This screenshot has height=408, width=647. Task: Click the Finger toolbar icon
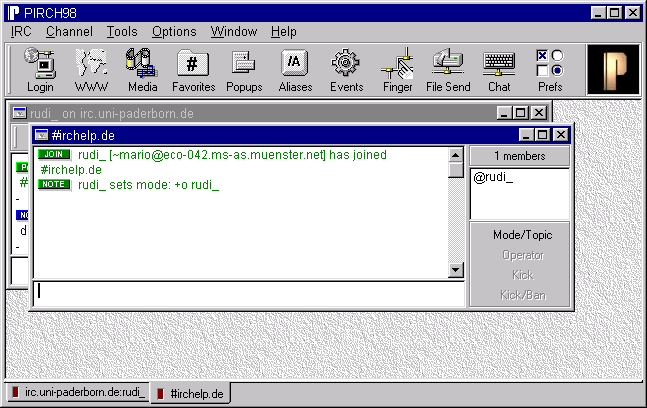click(x=397, y=70)
